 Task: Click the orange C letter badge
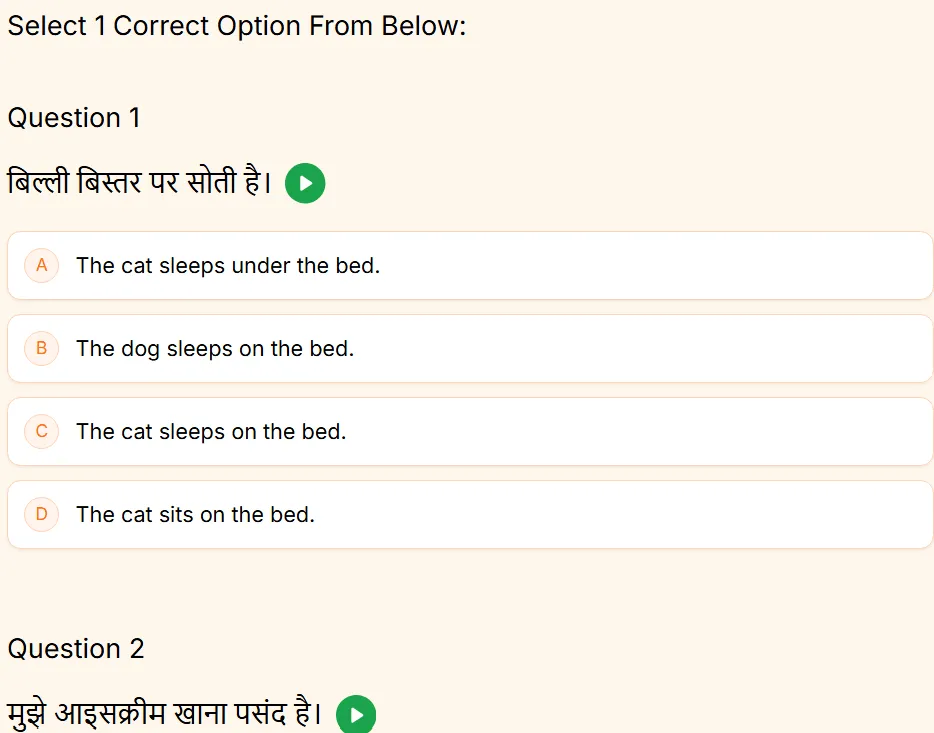pyautogui.click(x=42, y=432)
